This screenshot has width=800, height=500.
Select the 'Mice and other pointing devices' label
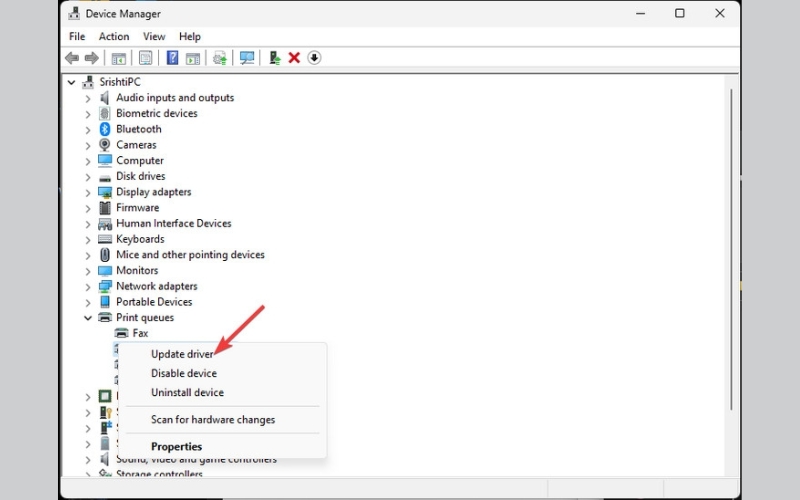click(x=190, y=255)
